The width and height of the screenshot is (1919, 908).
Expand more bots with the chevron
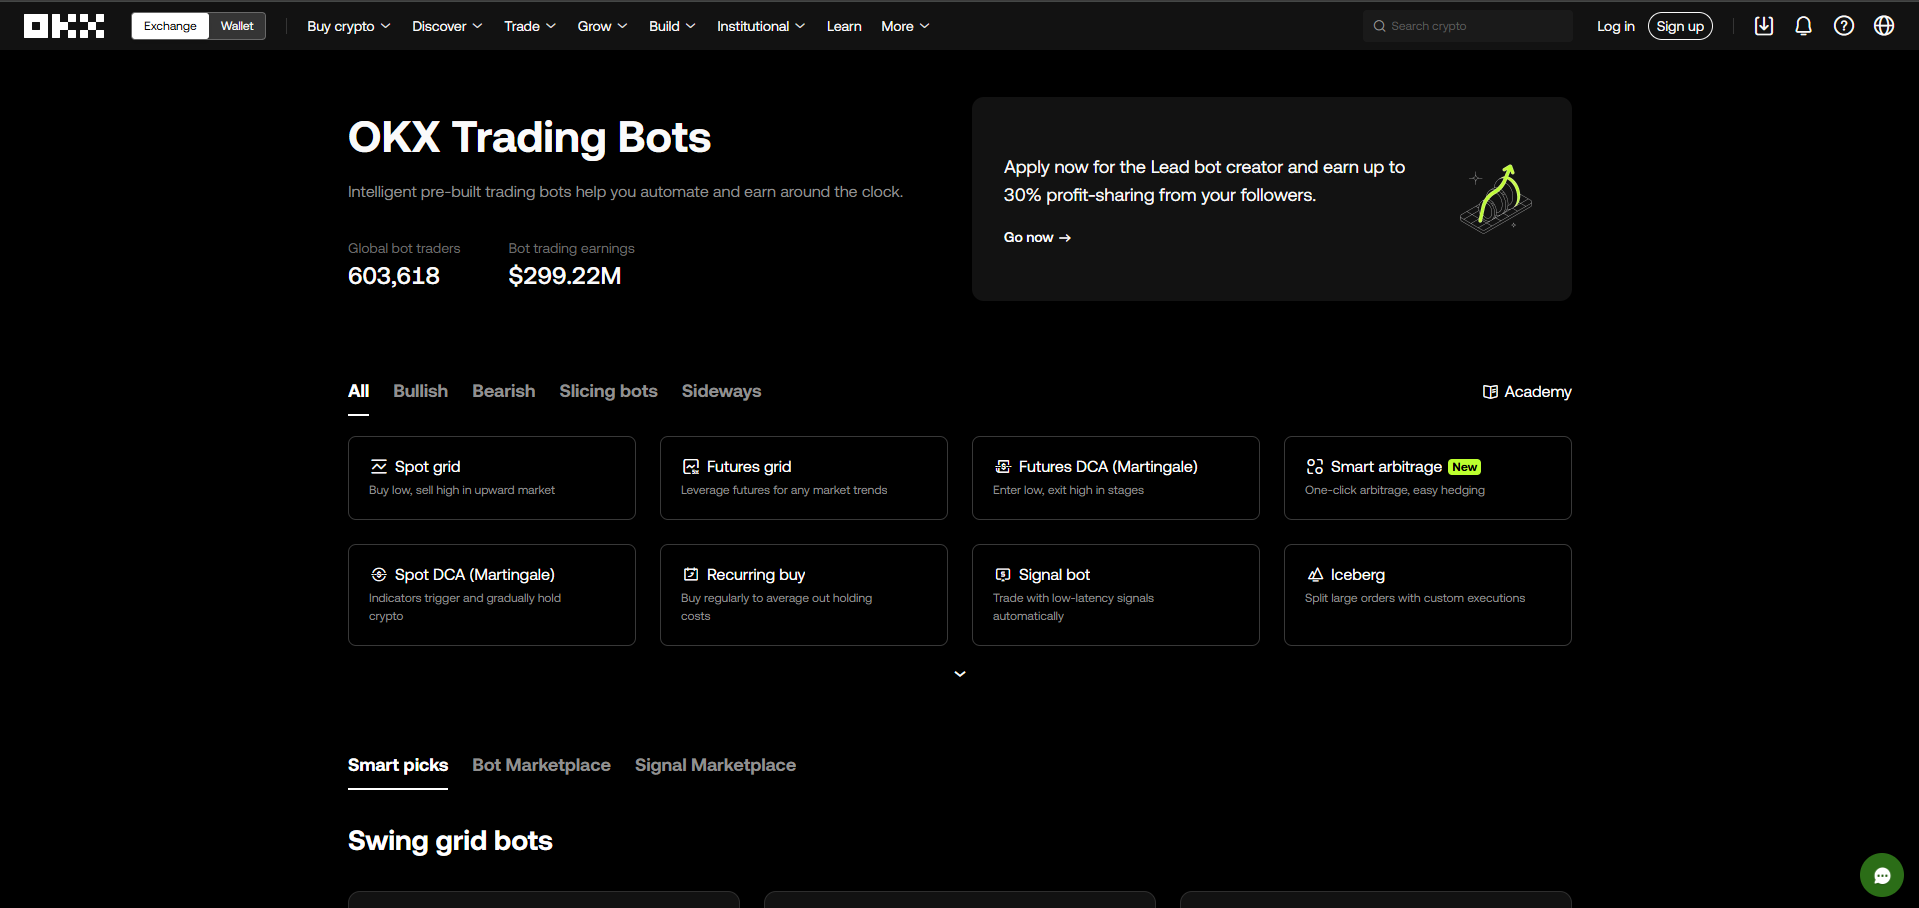coord(960,674)
